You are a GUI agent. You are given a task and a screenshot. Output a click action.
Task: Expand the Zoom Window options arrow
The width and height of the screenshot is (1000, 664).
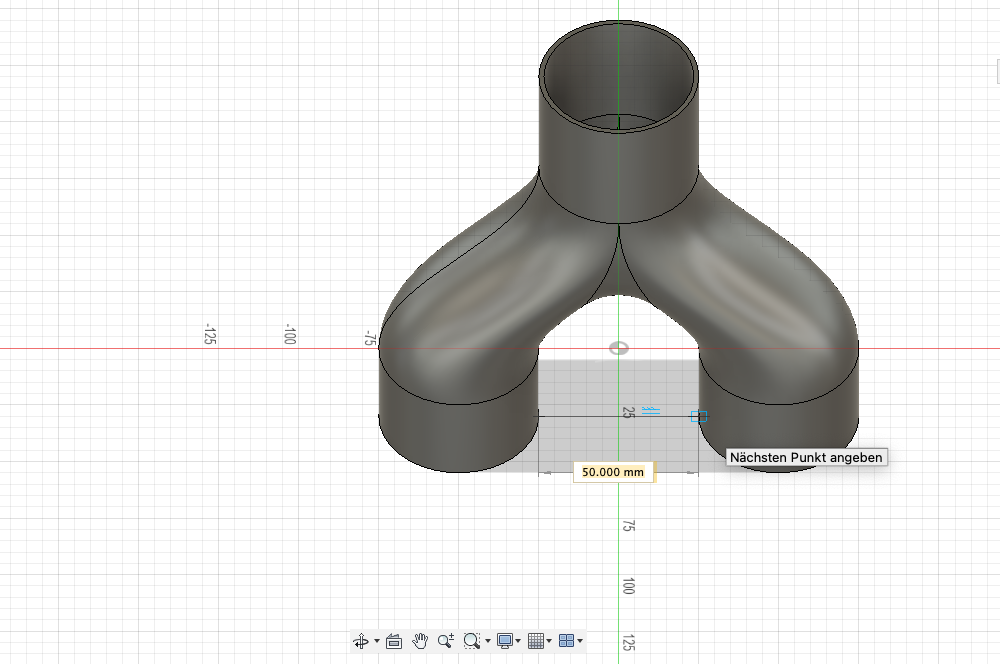click(488, 641)
